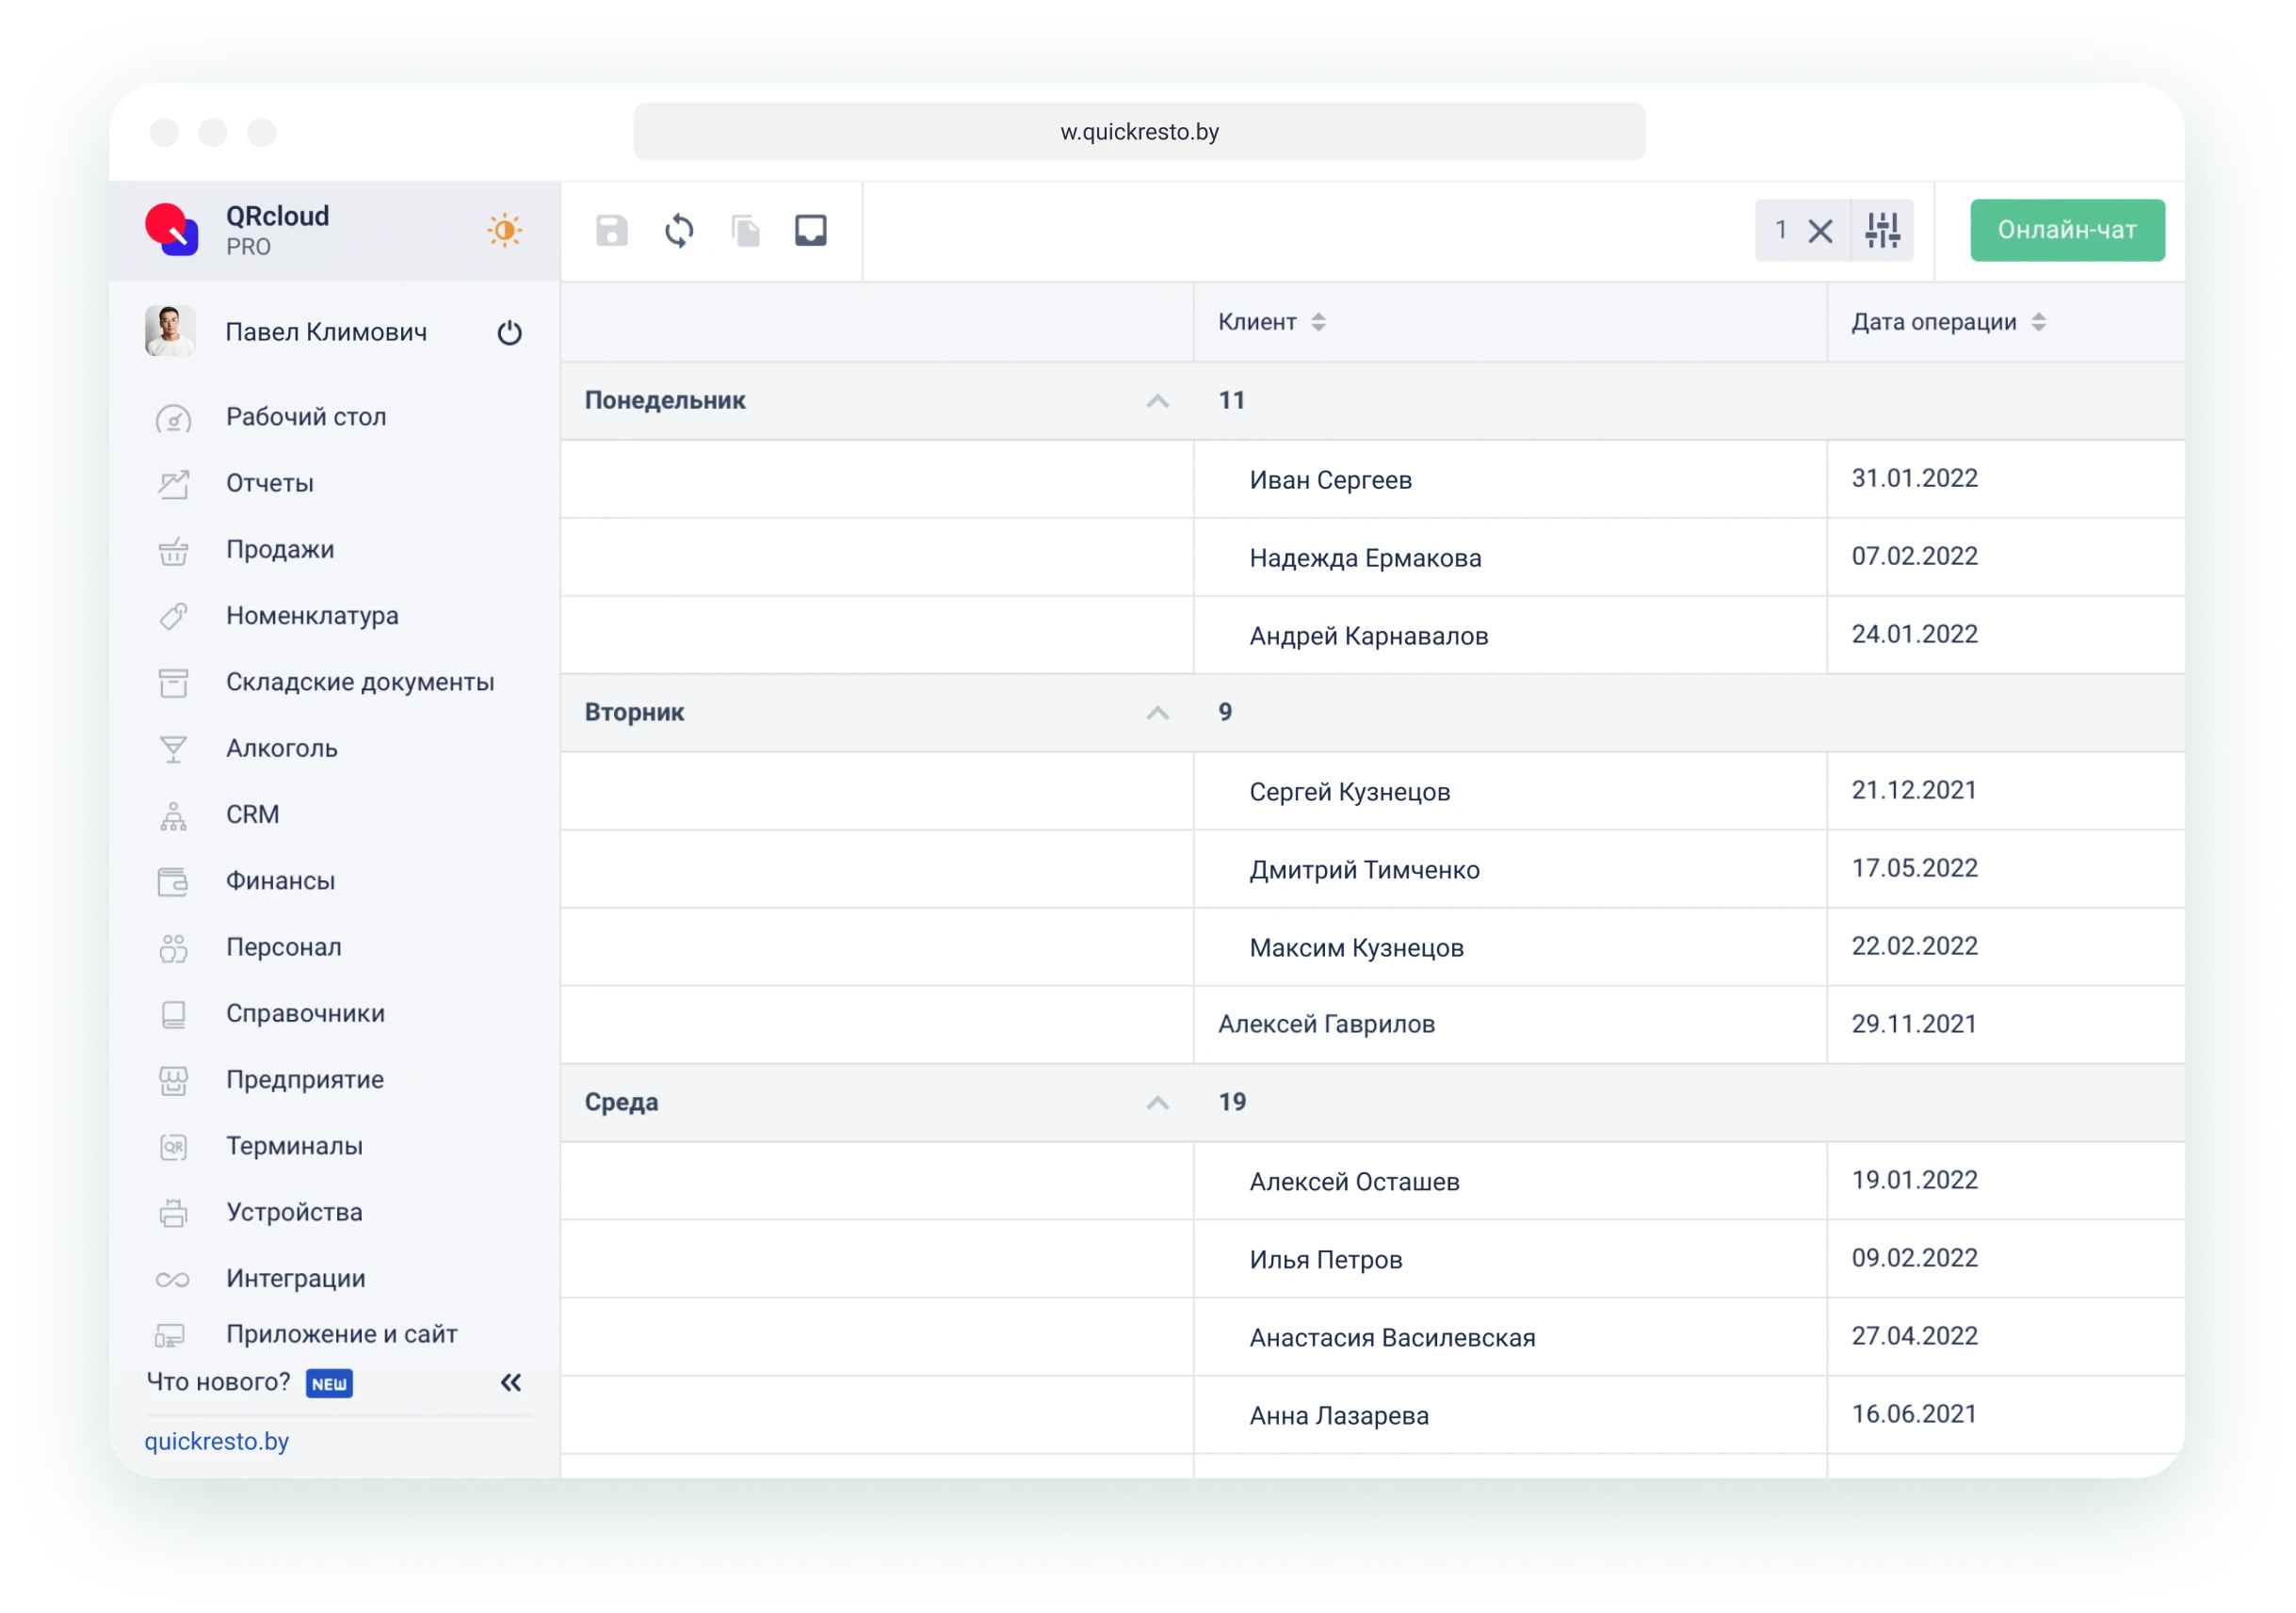Click the power logout icon
2296x1613 pixels.
tap(509, 332)
